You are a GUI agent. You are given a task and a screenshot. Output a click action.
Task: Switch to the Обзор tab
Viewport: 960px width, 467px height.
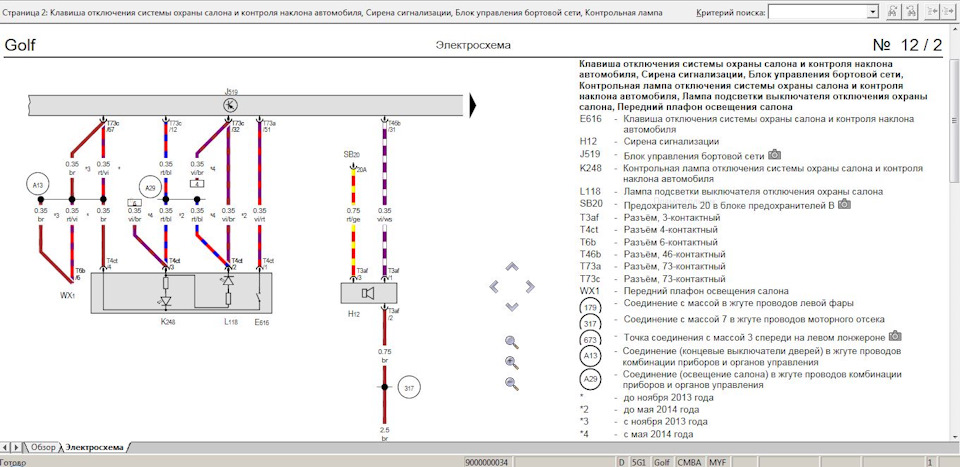(x=43, y=447)
